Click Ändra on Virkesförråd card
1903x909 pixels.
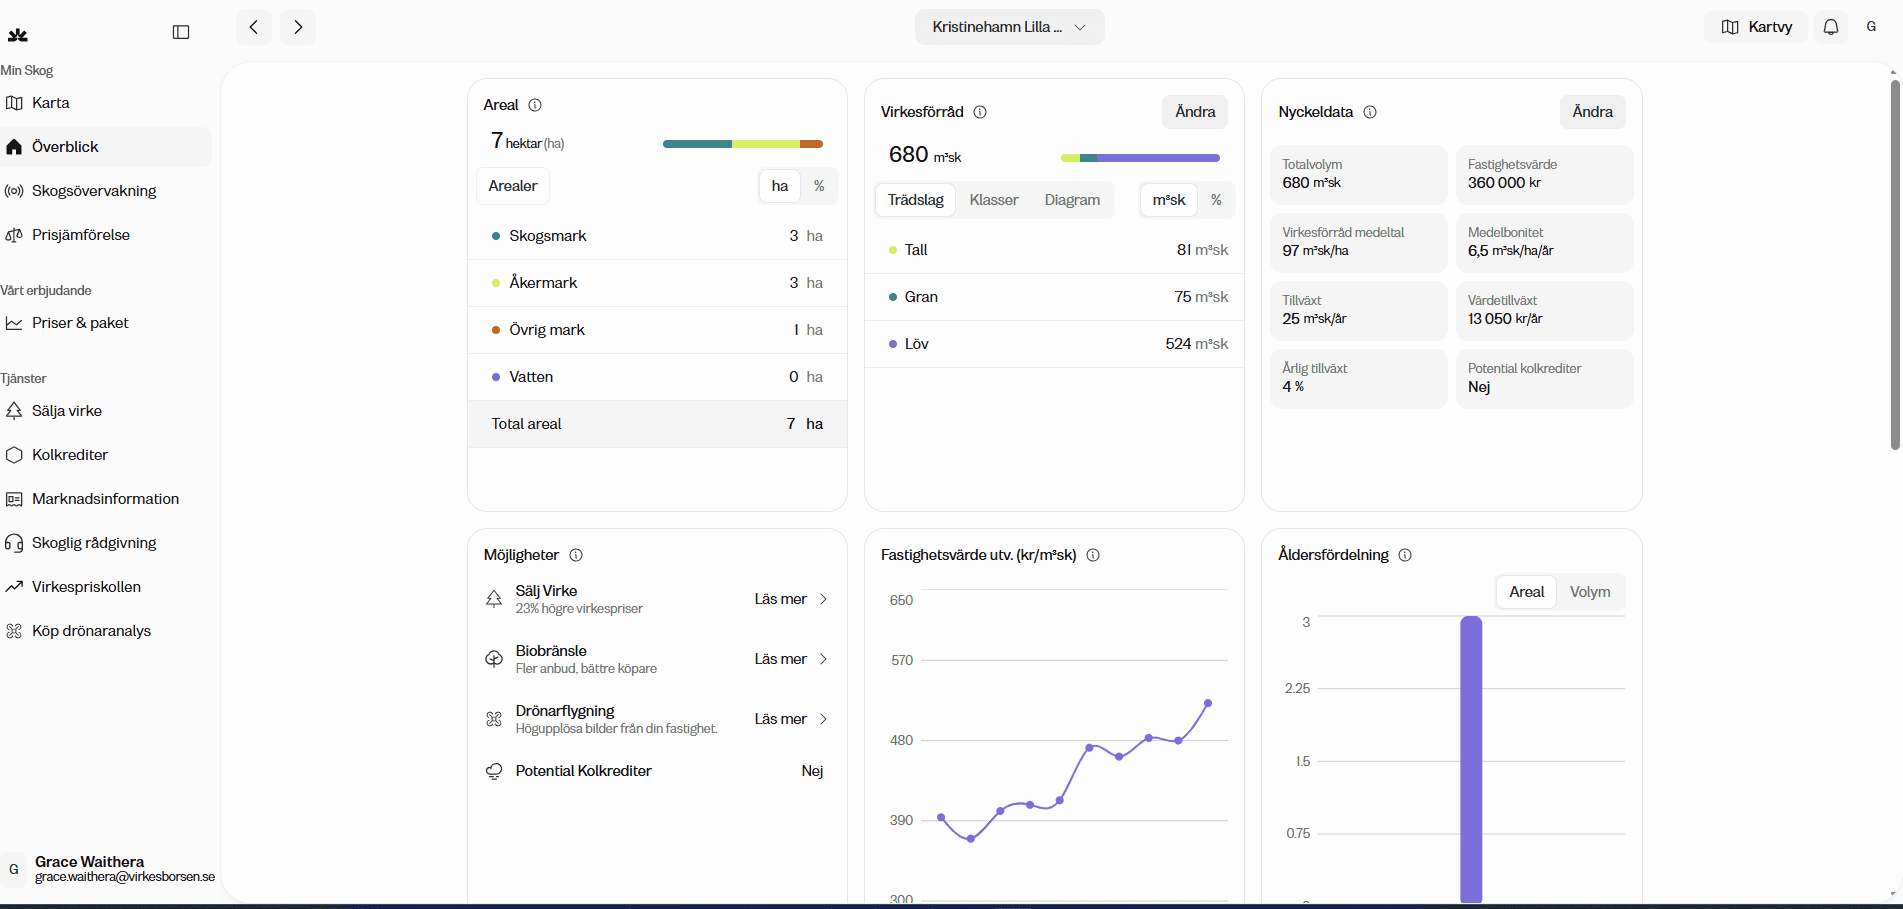[x=1195, y=112]
